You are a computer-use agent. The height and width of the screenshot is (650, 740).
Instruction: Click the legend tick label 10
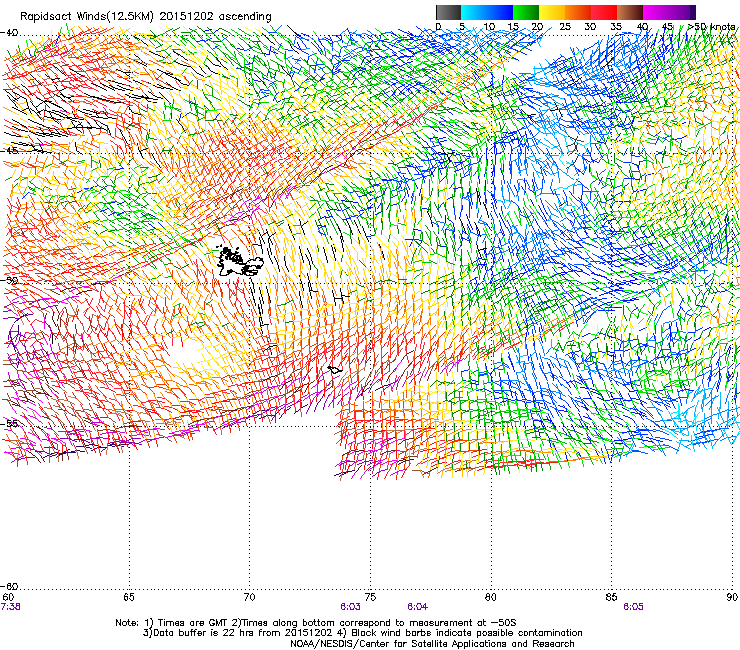[489, 27]
